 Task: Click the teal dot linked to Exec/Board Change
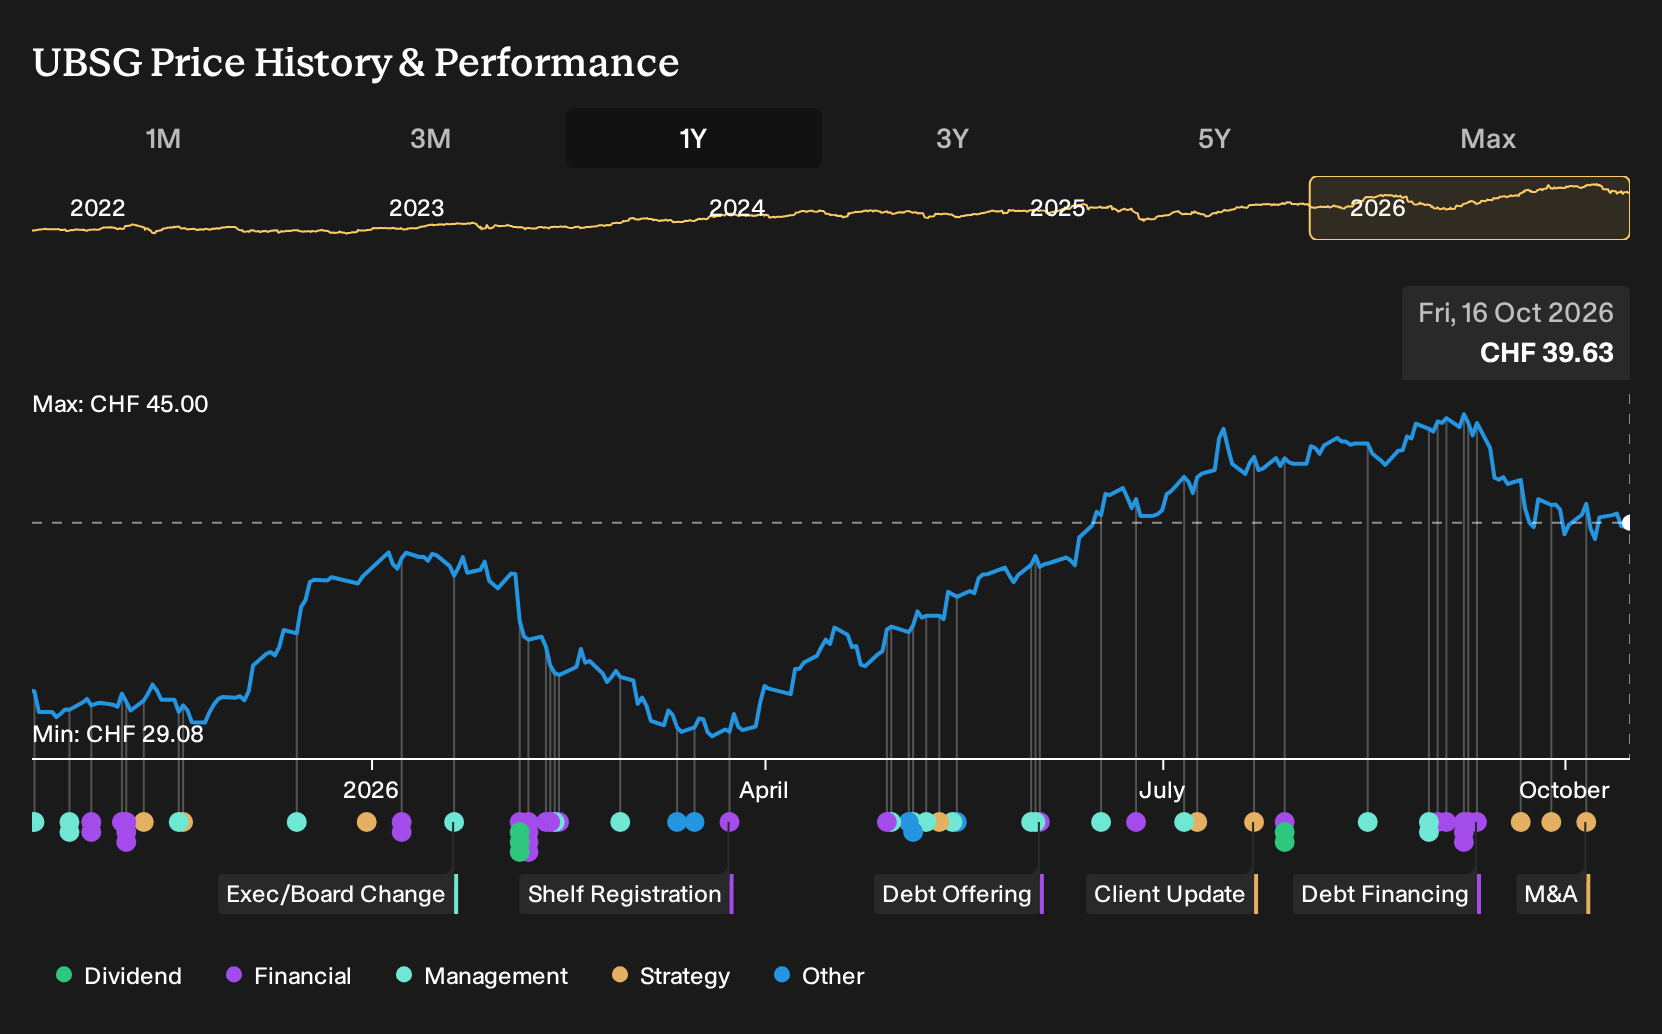click(454, 822)
